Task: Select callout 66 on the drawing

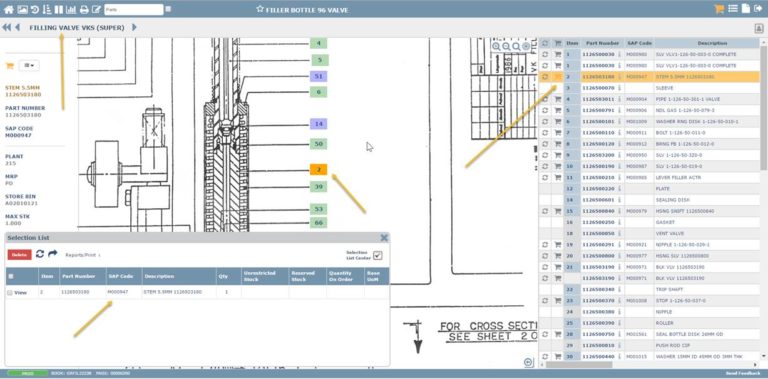Action: pyautogui.click(x=318, y=223)
